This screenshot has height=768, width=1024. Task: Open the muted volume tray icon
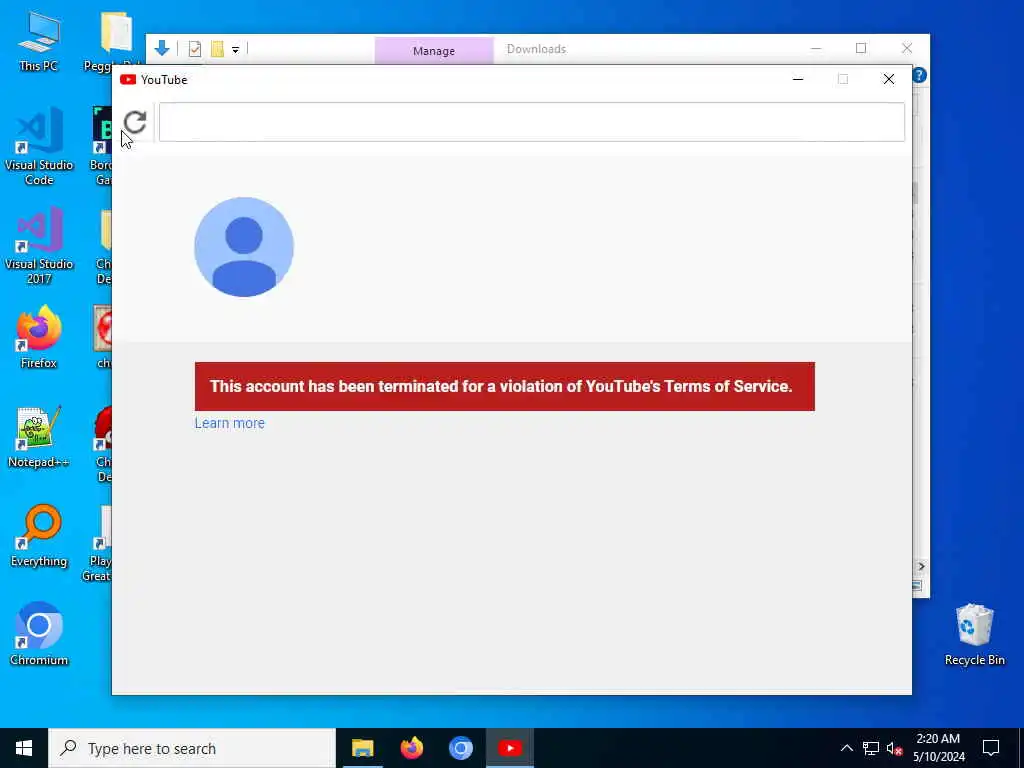(x=895, y=748)
